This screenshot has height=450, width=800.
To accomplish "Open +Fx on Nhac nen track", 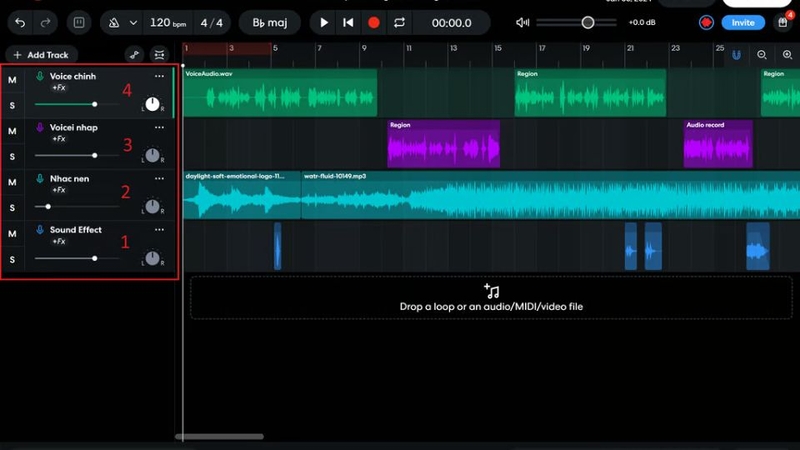I will pyautogui.click(x=59, y=190).
